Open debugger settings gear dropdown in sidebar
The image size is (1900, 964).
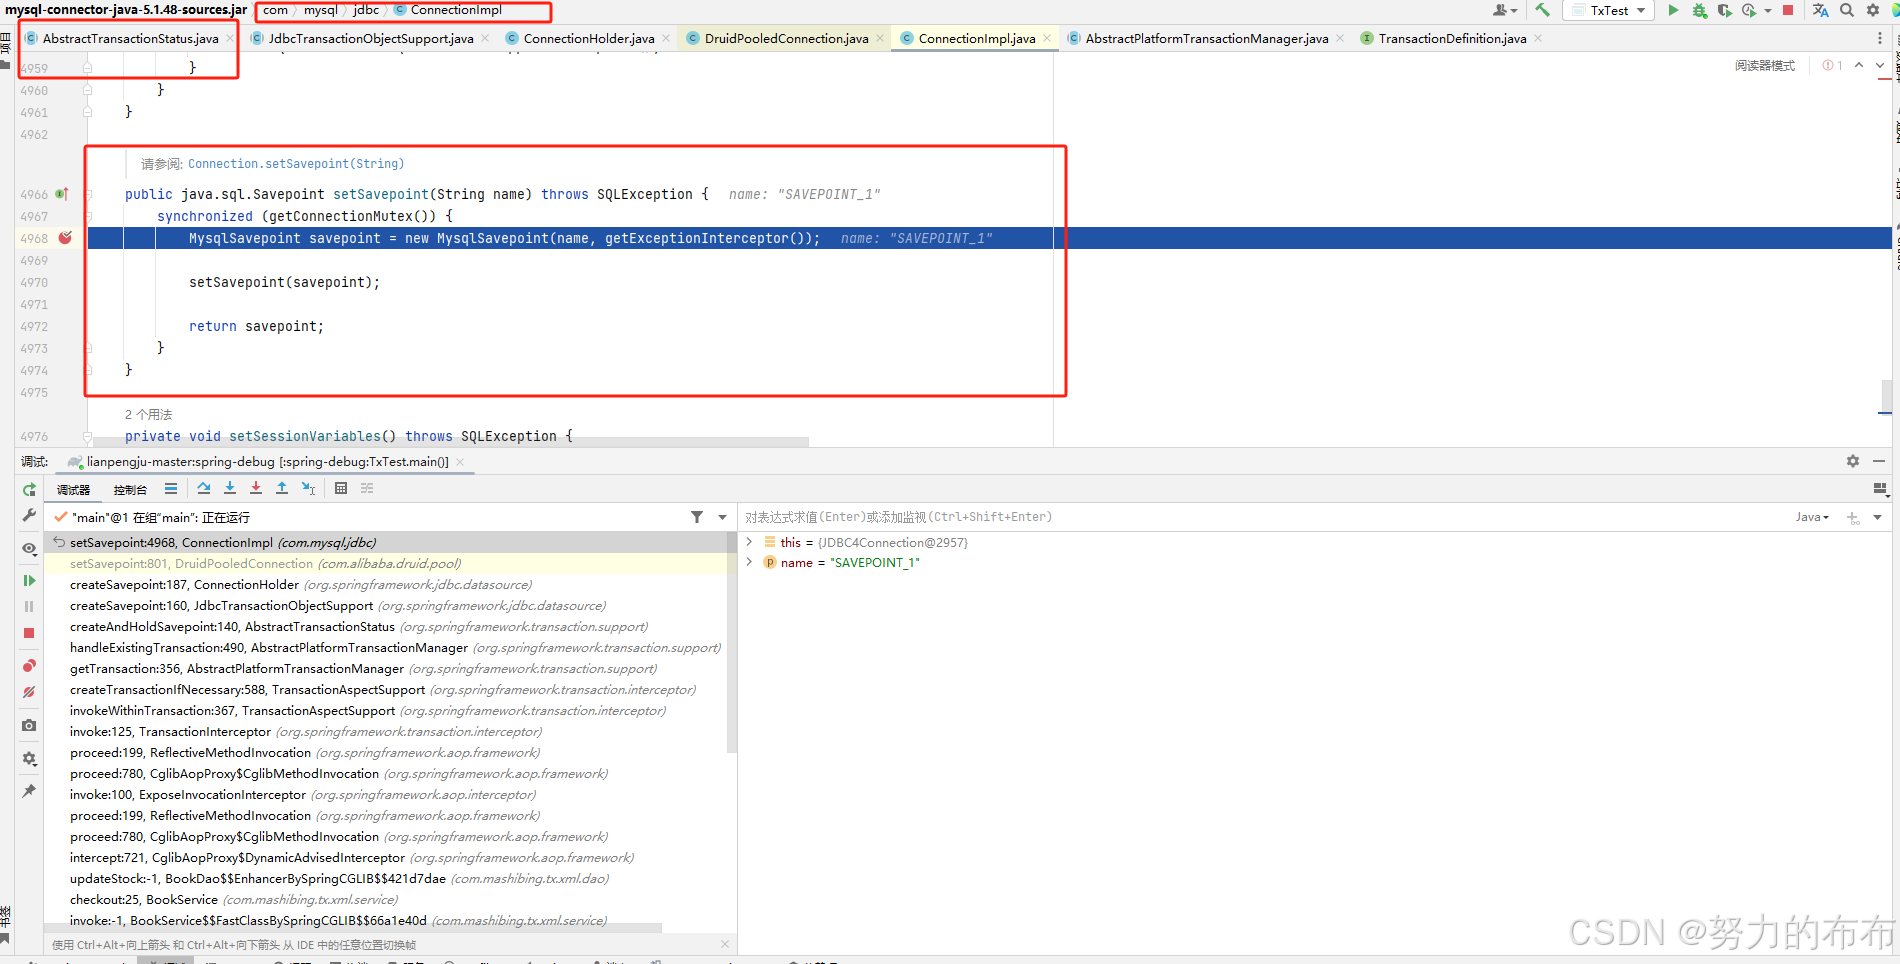click(29, 758)
